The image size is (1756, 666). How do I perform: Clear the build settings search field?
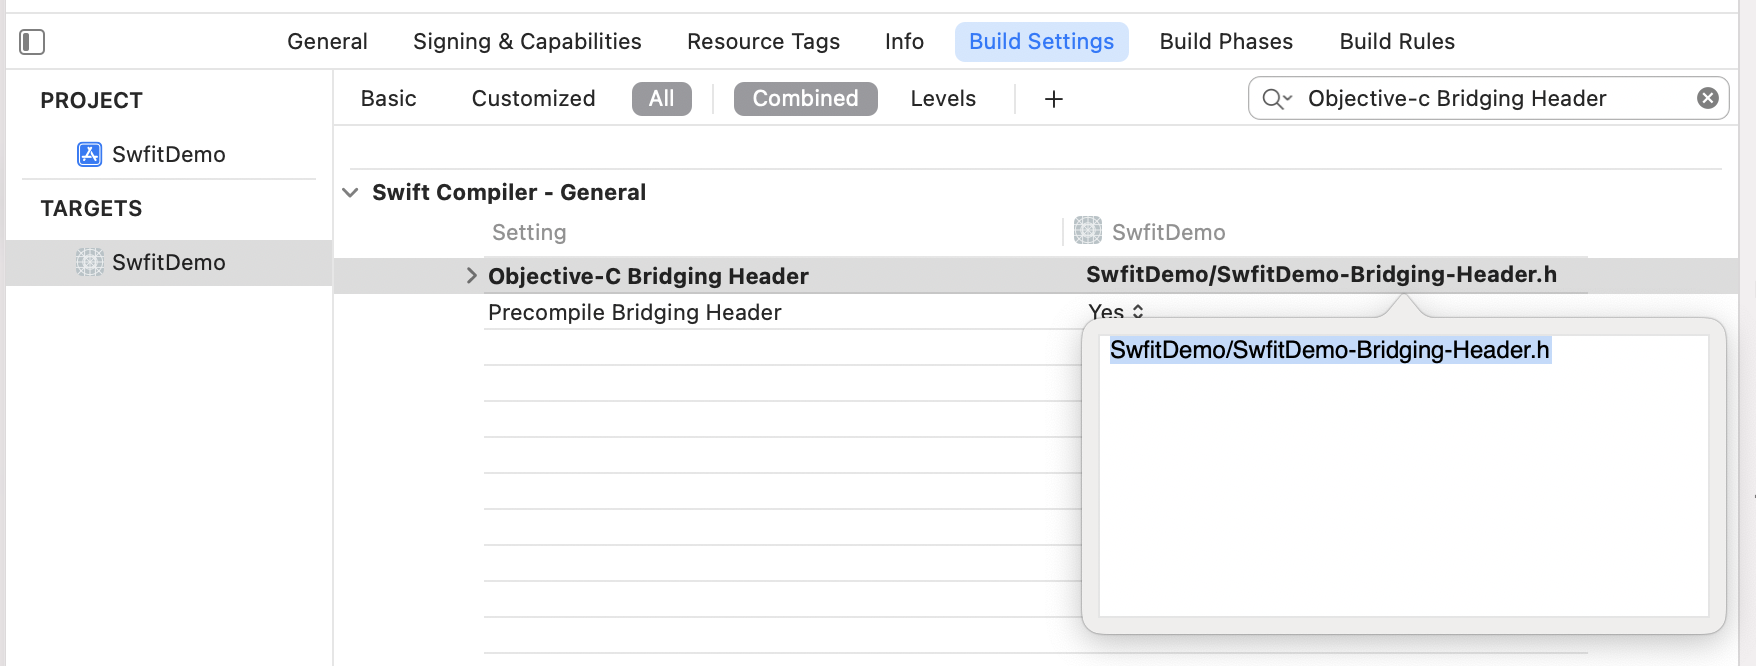[1708, 98]
